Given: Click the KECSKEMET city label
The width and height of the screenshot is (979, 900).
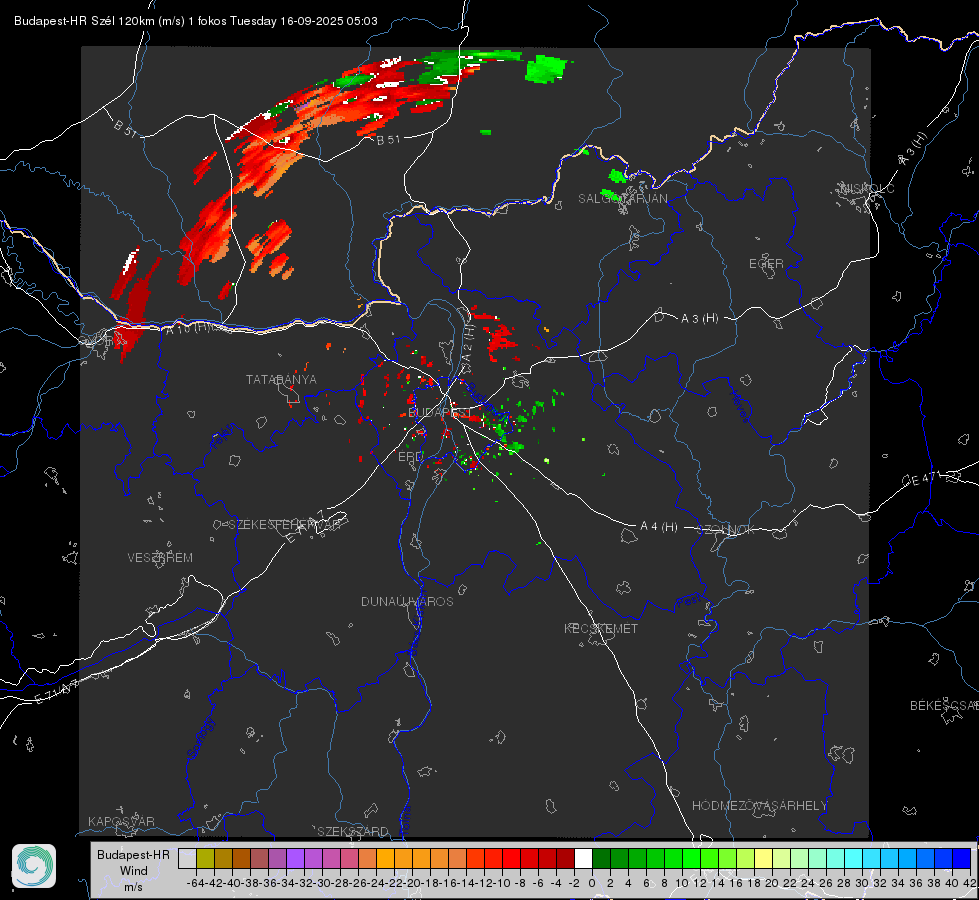Looking at the screenshot, I should click(x=601, y=628).
